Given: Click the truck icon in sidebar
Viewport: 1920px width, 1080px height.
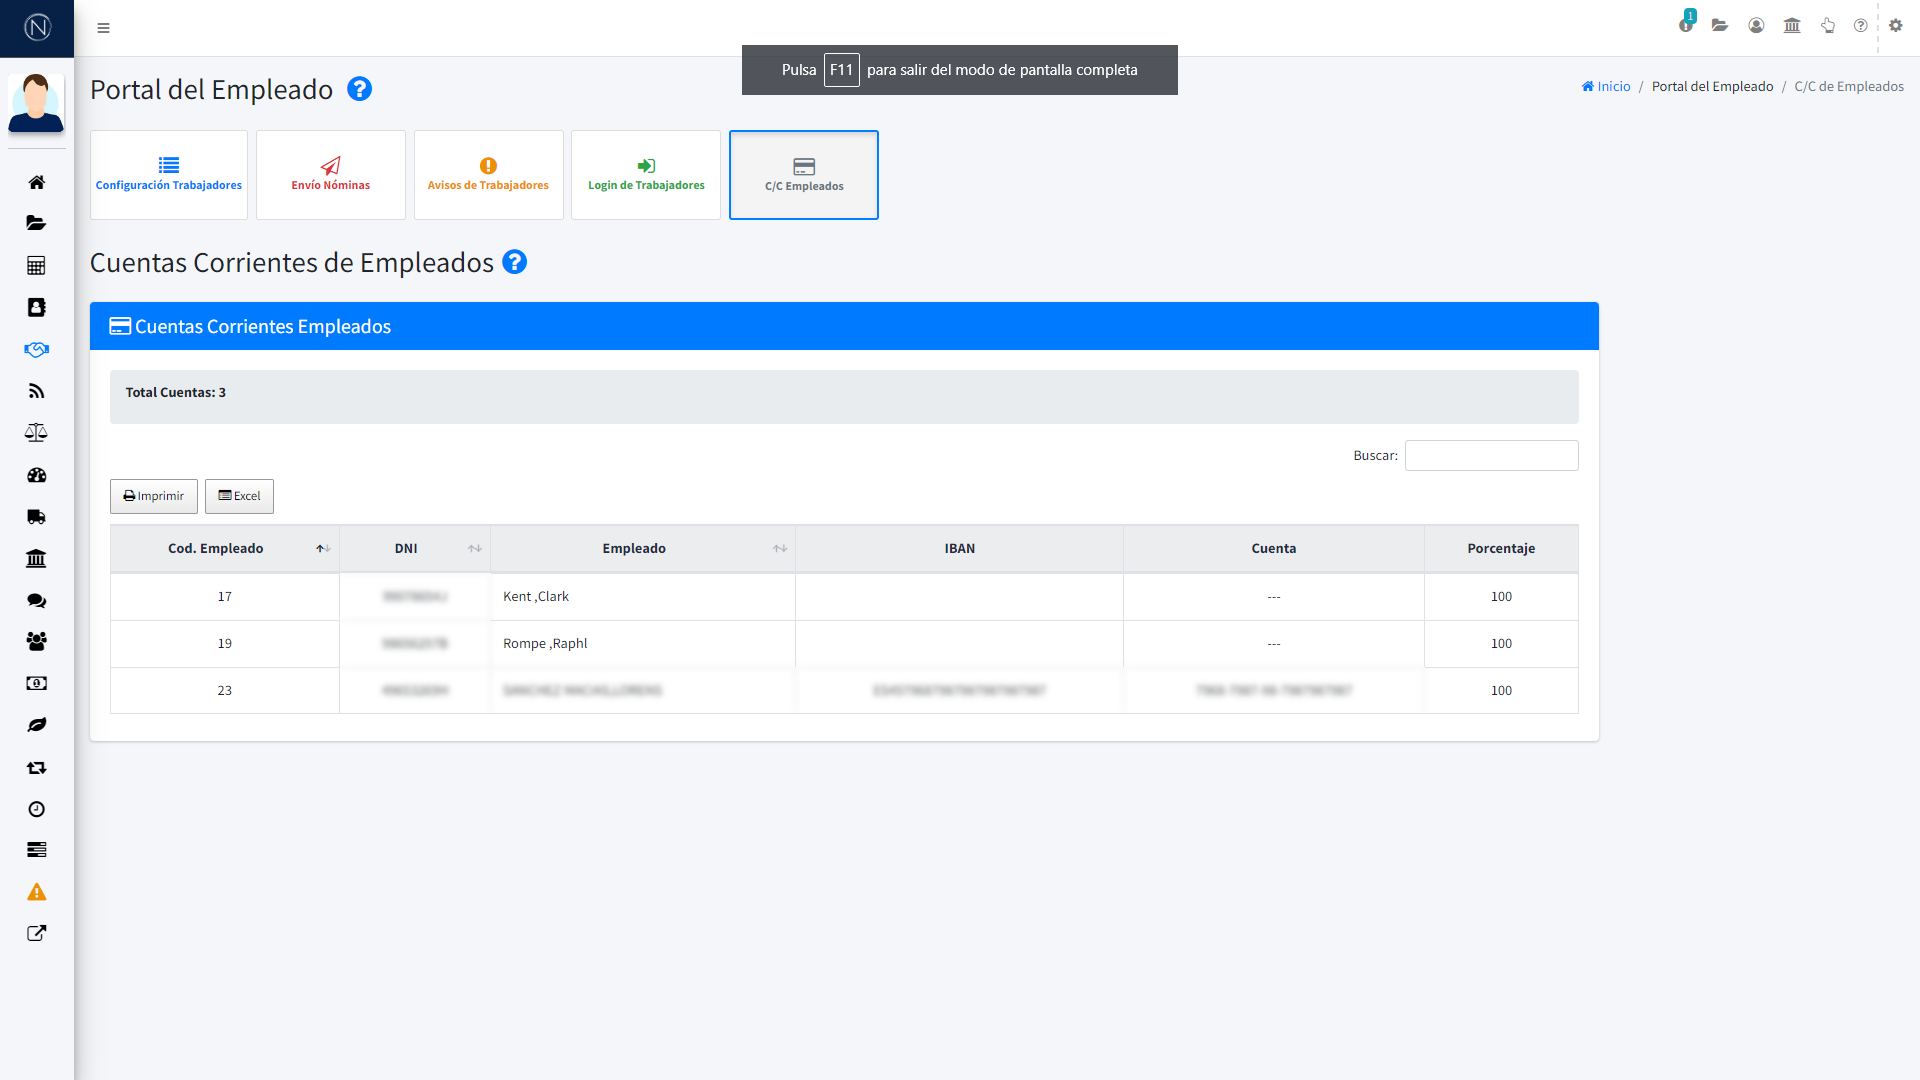Looking at the screenshot, I should (x=37, y=517).
